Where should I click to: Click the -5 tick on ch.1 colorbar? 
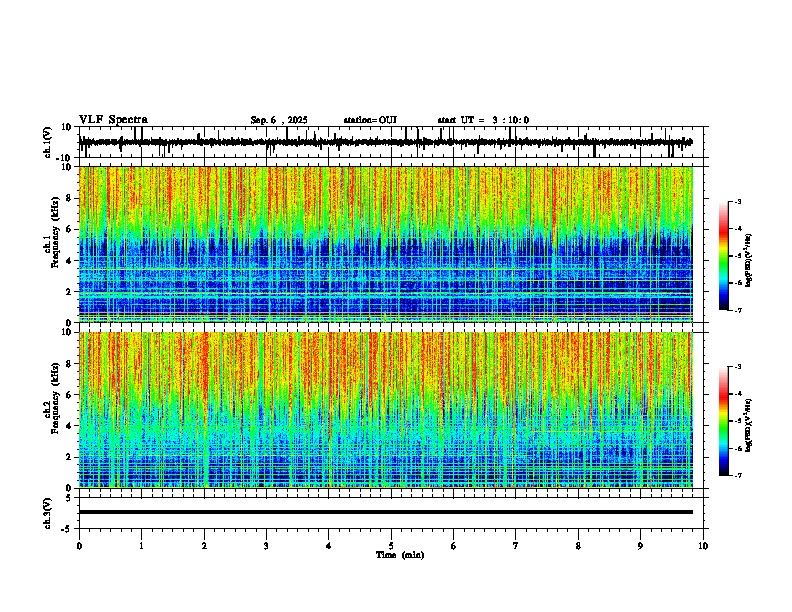click(737, 256)
